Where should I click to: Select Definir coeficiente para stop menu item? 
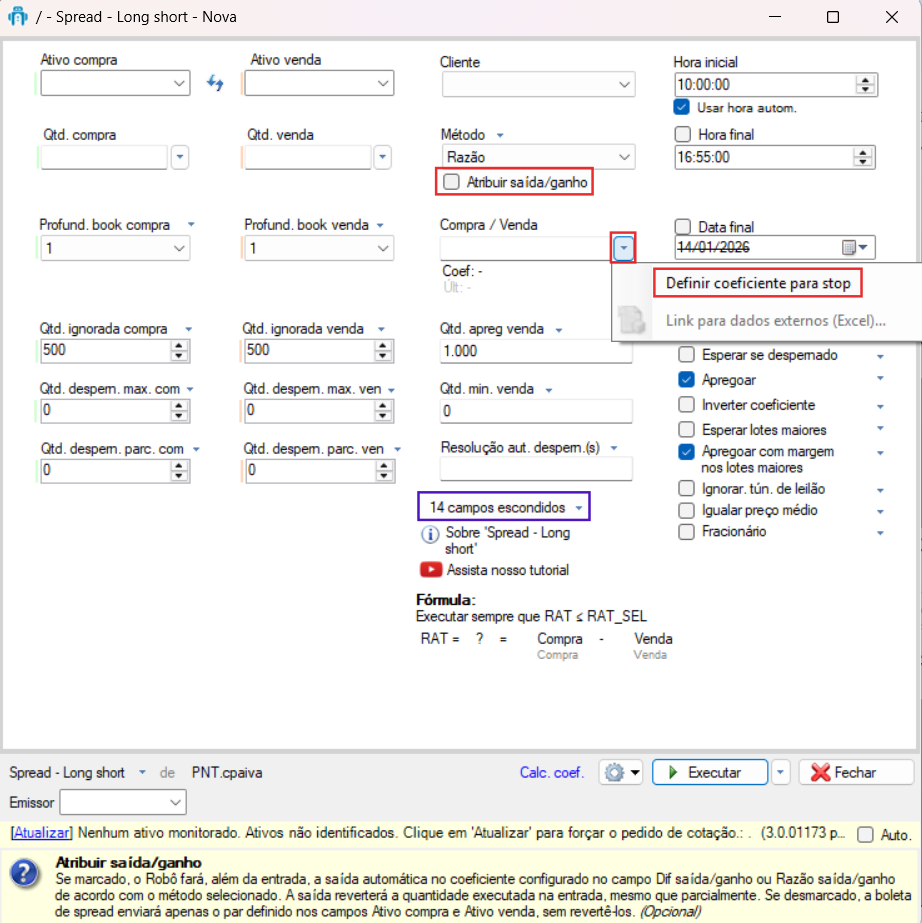point(758,284)
